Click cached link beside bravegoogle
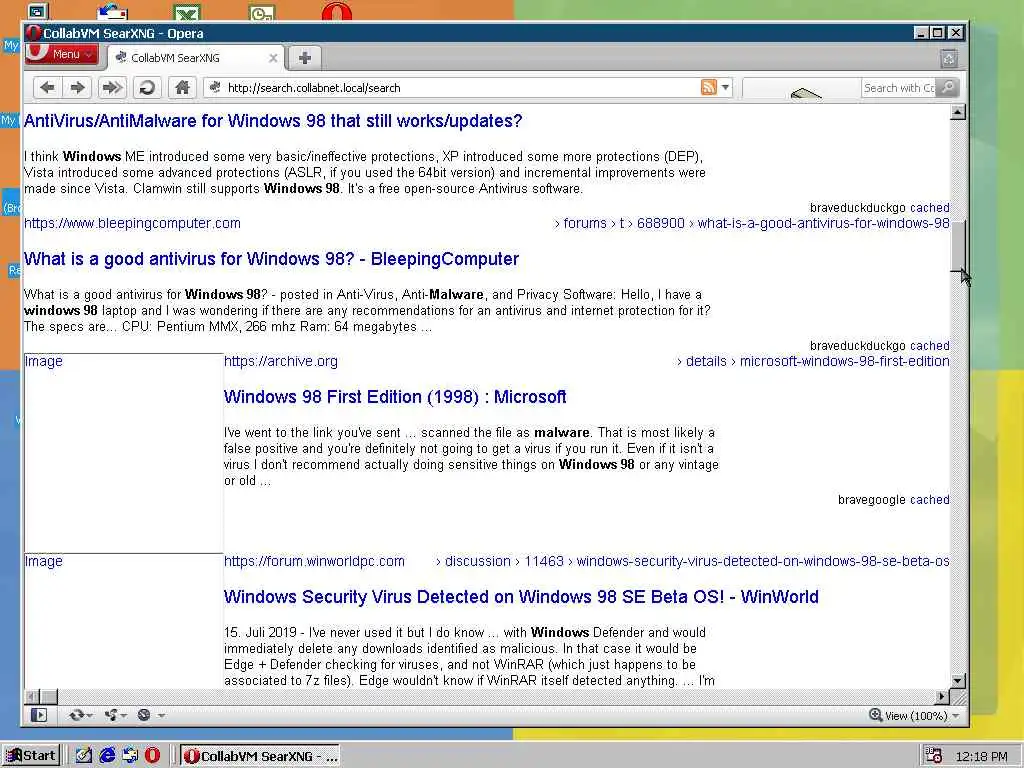Viewport: 1024px width, 768px height. coord(929,500)
